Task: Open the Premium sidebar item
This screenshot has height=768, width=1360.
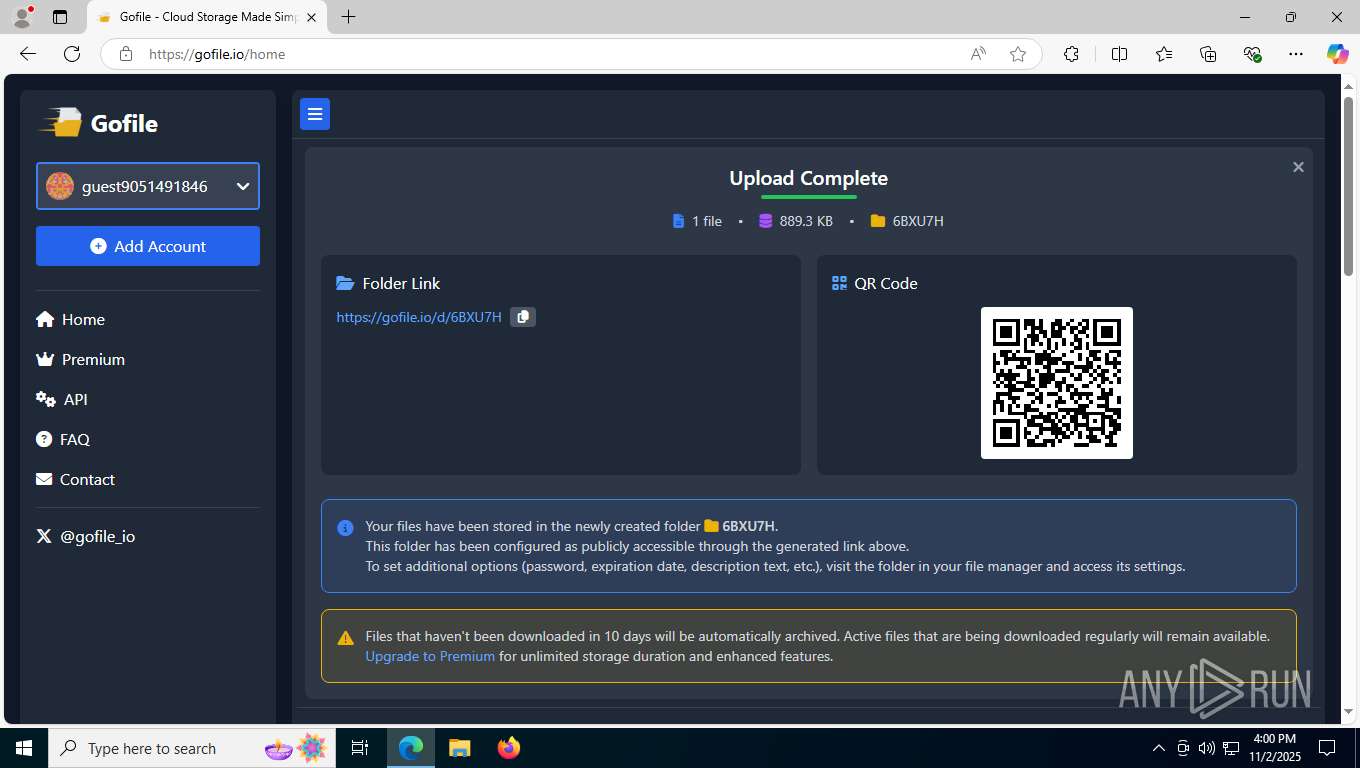Action: (80, 360)
